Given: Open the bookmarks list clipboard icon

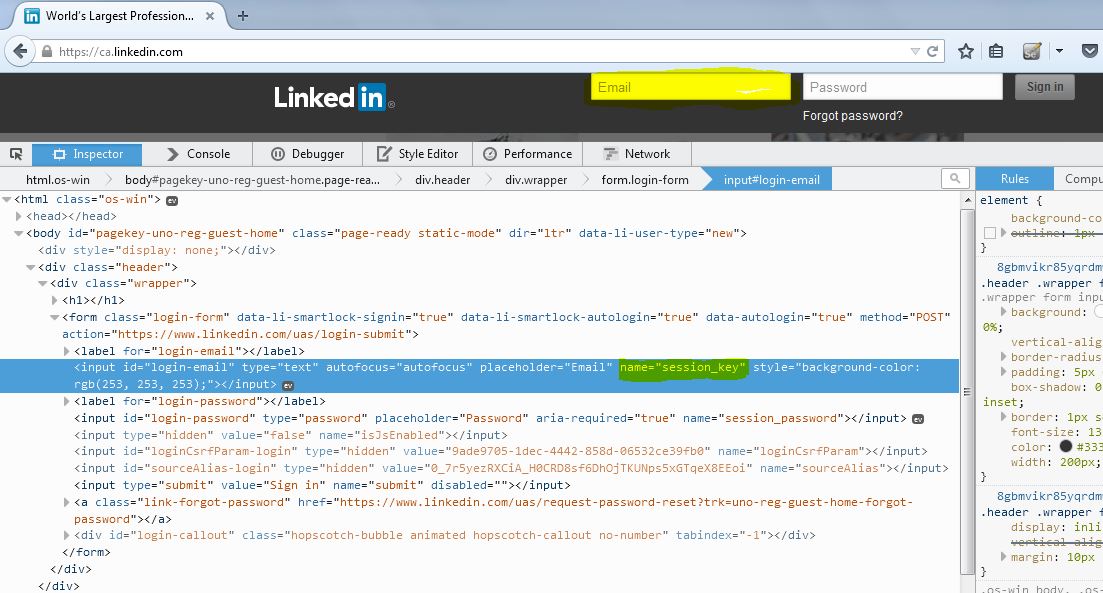Looking at the screenshot, I should (x=996, y=50).
